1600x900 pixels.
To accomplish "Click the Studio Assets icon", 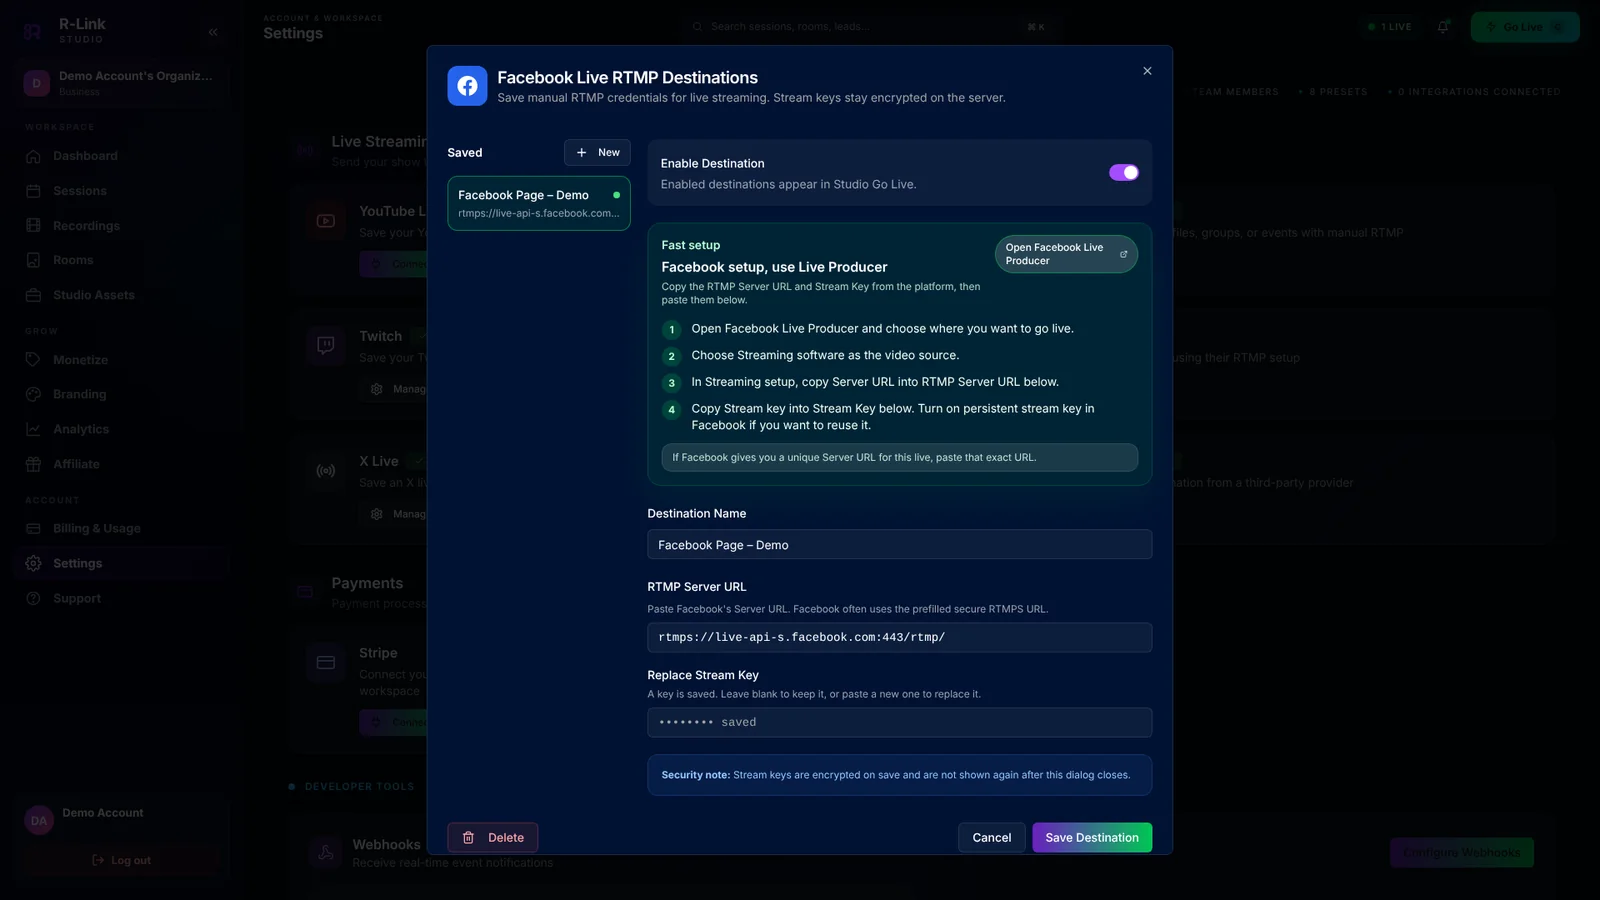I will (33, 295).
